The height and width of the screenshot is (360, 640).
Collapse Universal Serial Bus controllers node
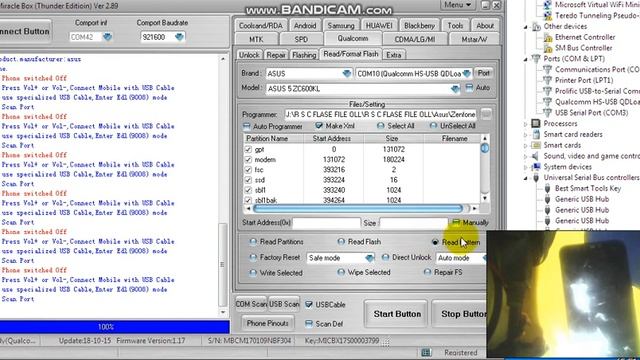pos(526,178)
